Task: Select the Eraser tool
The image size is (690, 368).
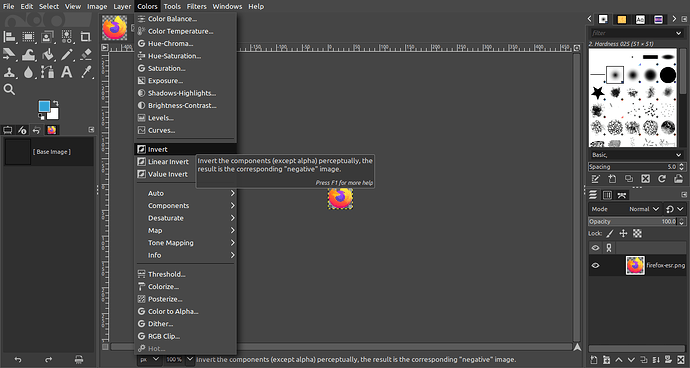Action: (x=85, y=55)
